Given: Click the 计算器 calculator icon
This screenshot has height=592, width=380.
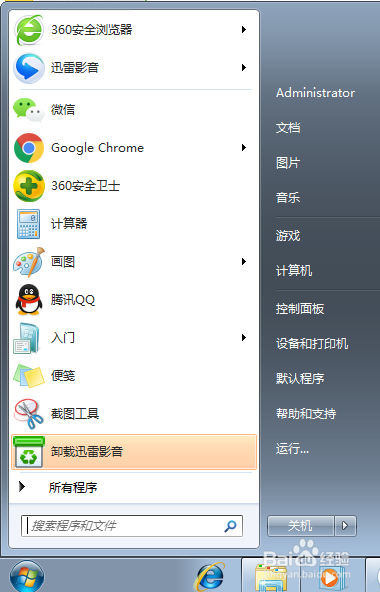Looking at the screenshot, I should pyautogui.click(x=29, y=224).
